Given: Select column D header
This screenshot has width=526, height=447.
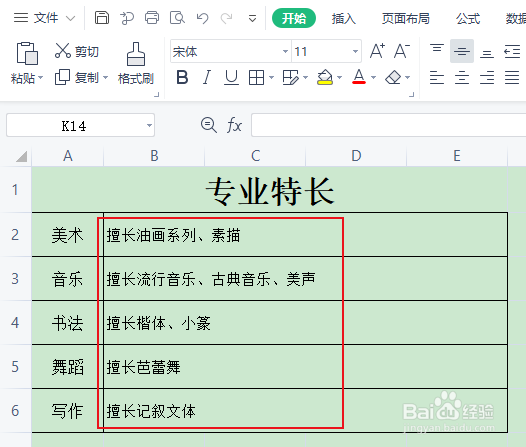Looking at the screenshot, I should (356, 156).
